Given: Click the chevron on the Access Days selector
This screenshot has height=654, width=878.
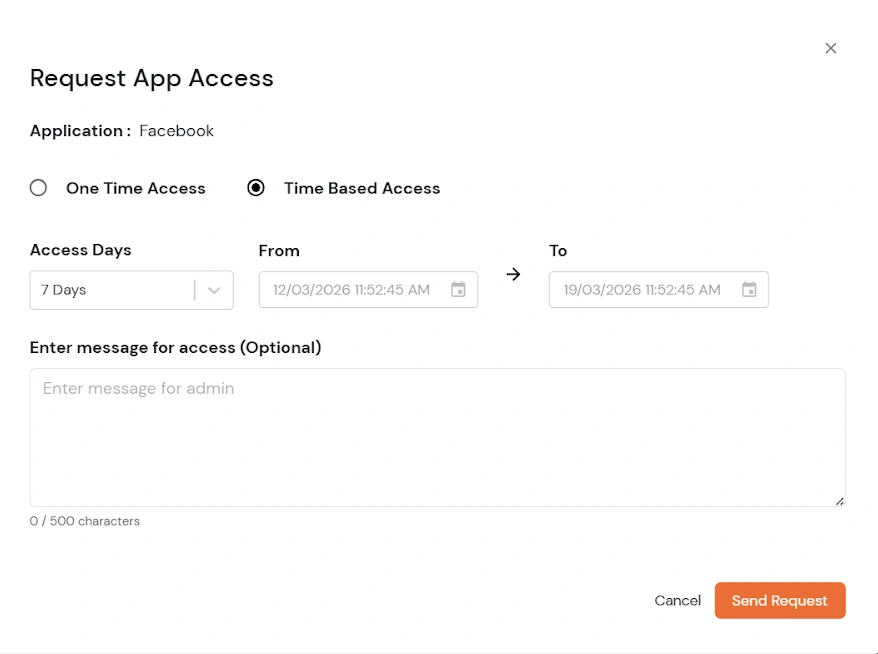Looking at the screenshot, I should click(213, 290).
